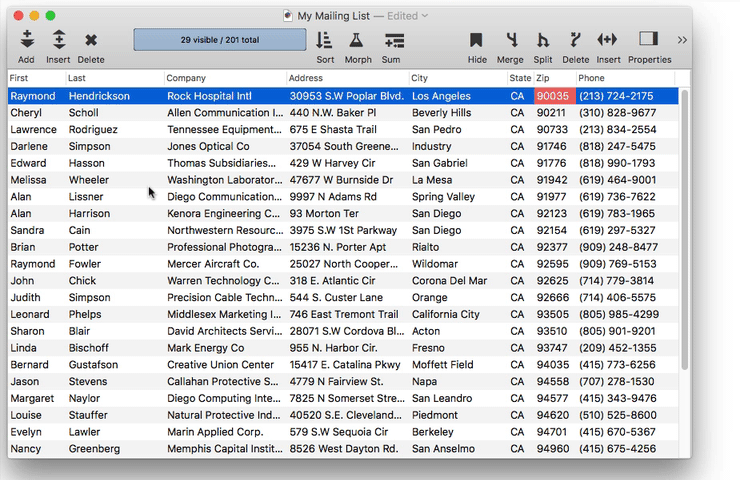
Task: Click the California City cell
Action: coord(446,314)
